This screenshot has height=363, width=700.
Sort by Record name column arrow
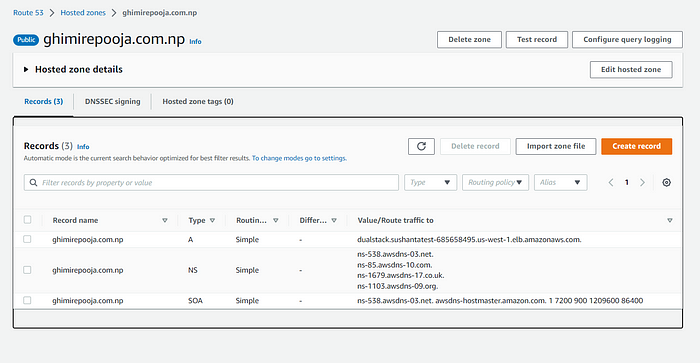tap(165, 221)
